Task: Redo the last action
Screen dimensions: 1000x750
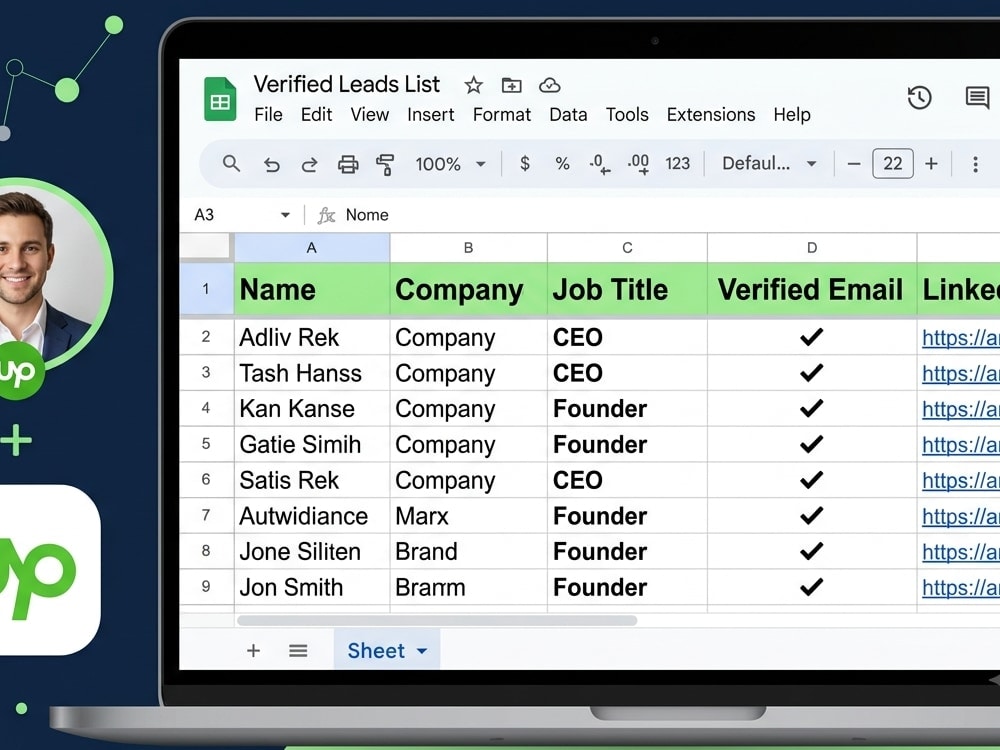Action: (x=309, y=165)
